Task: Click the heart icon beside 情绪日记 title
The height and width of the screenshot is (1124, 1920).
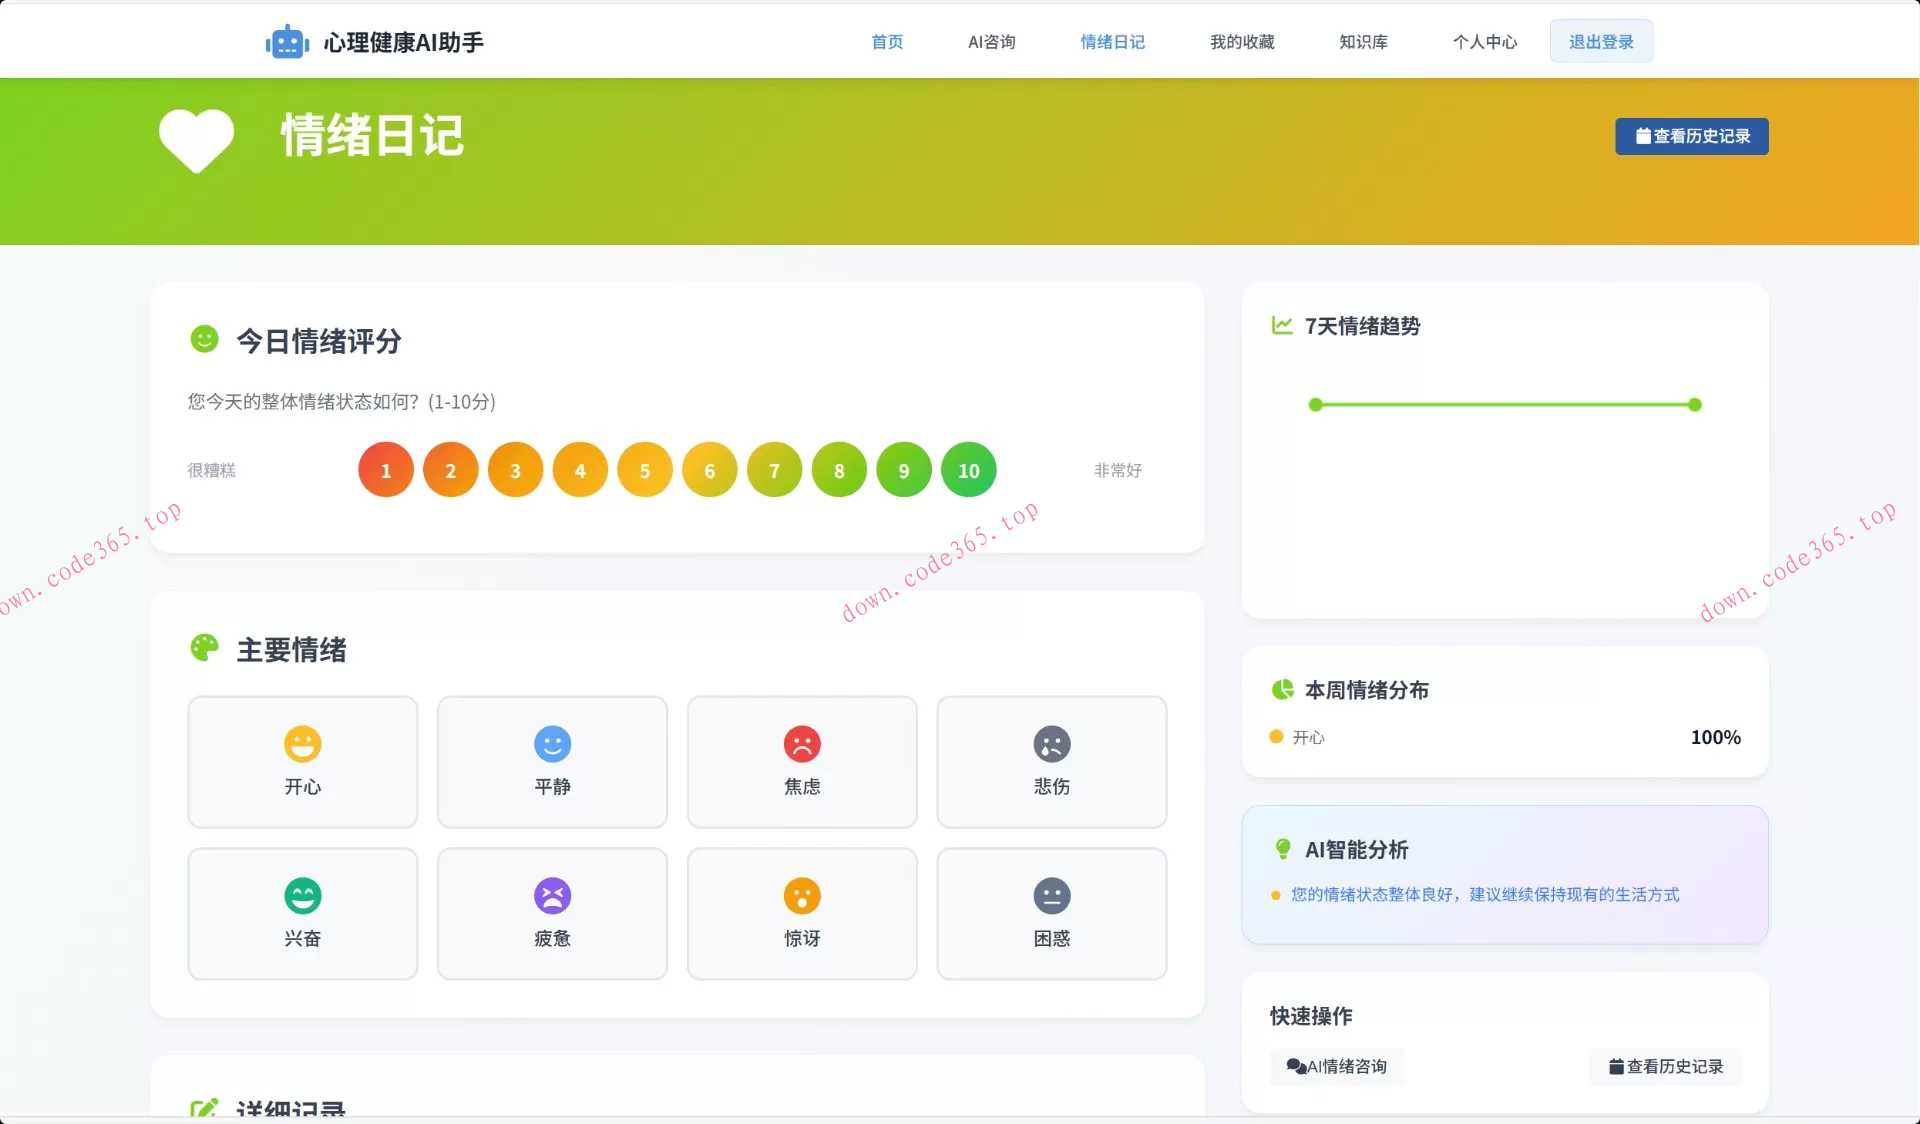Action: 195,140
